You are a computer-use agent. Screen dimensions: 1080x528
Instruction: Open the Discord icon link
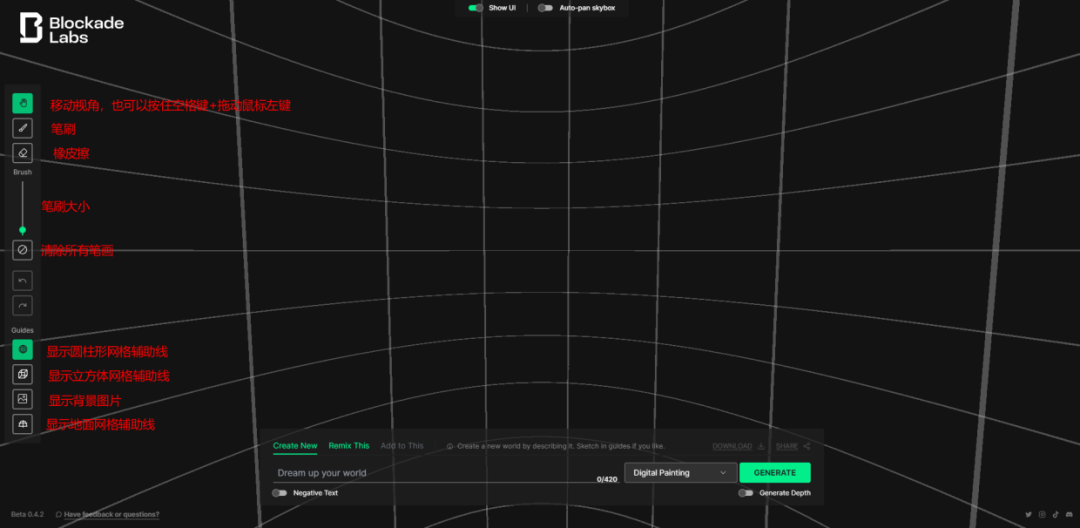pos(1068,514)
